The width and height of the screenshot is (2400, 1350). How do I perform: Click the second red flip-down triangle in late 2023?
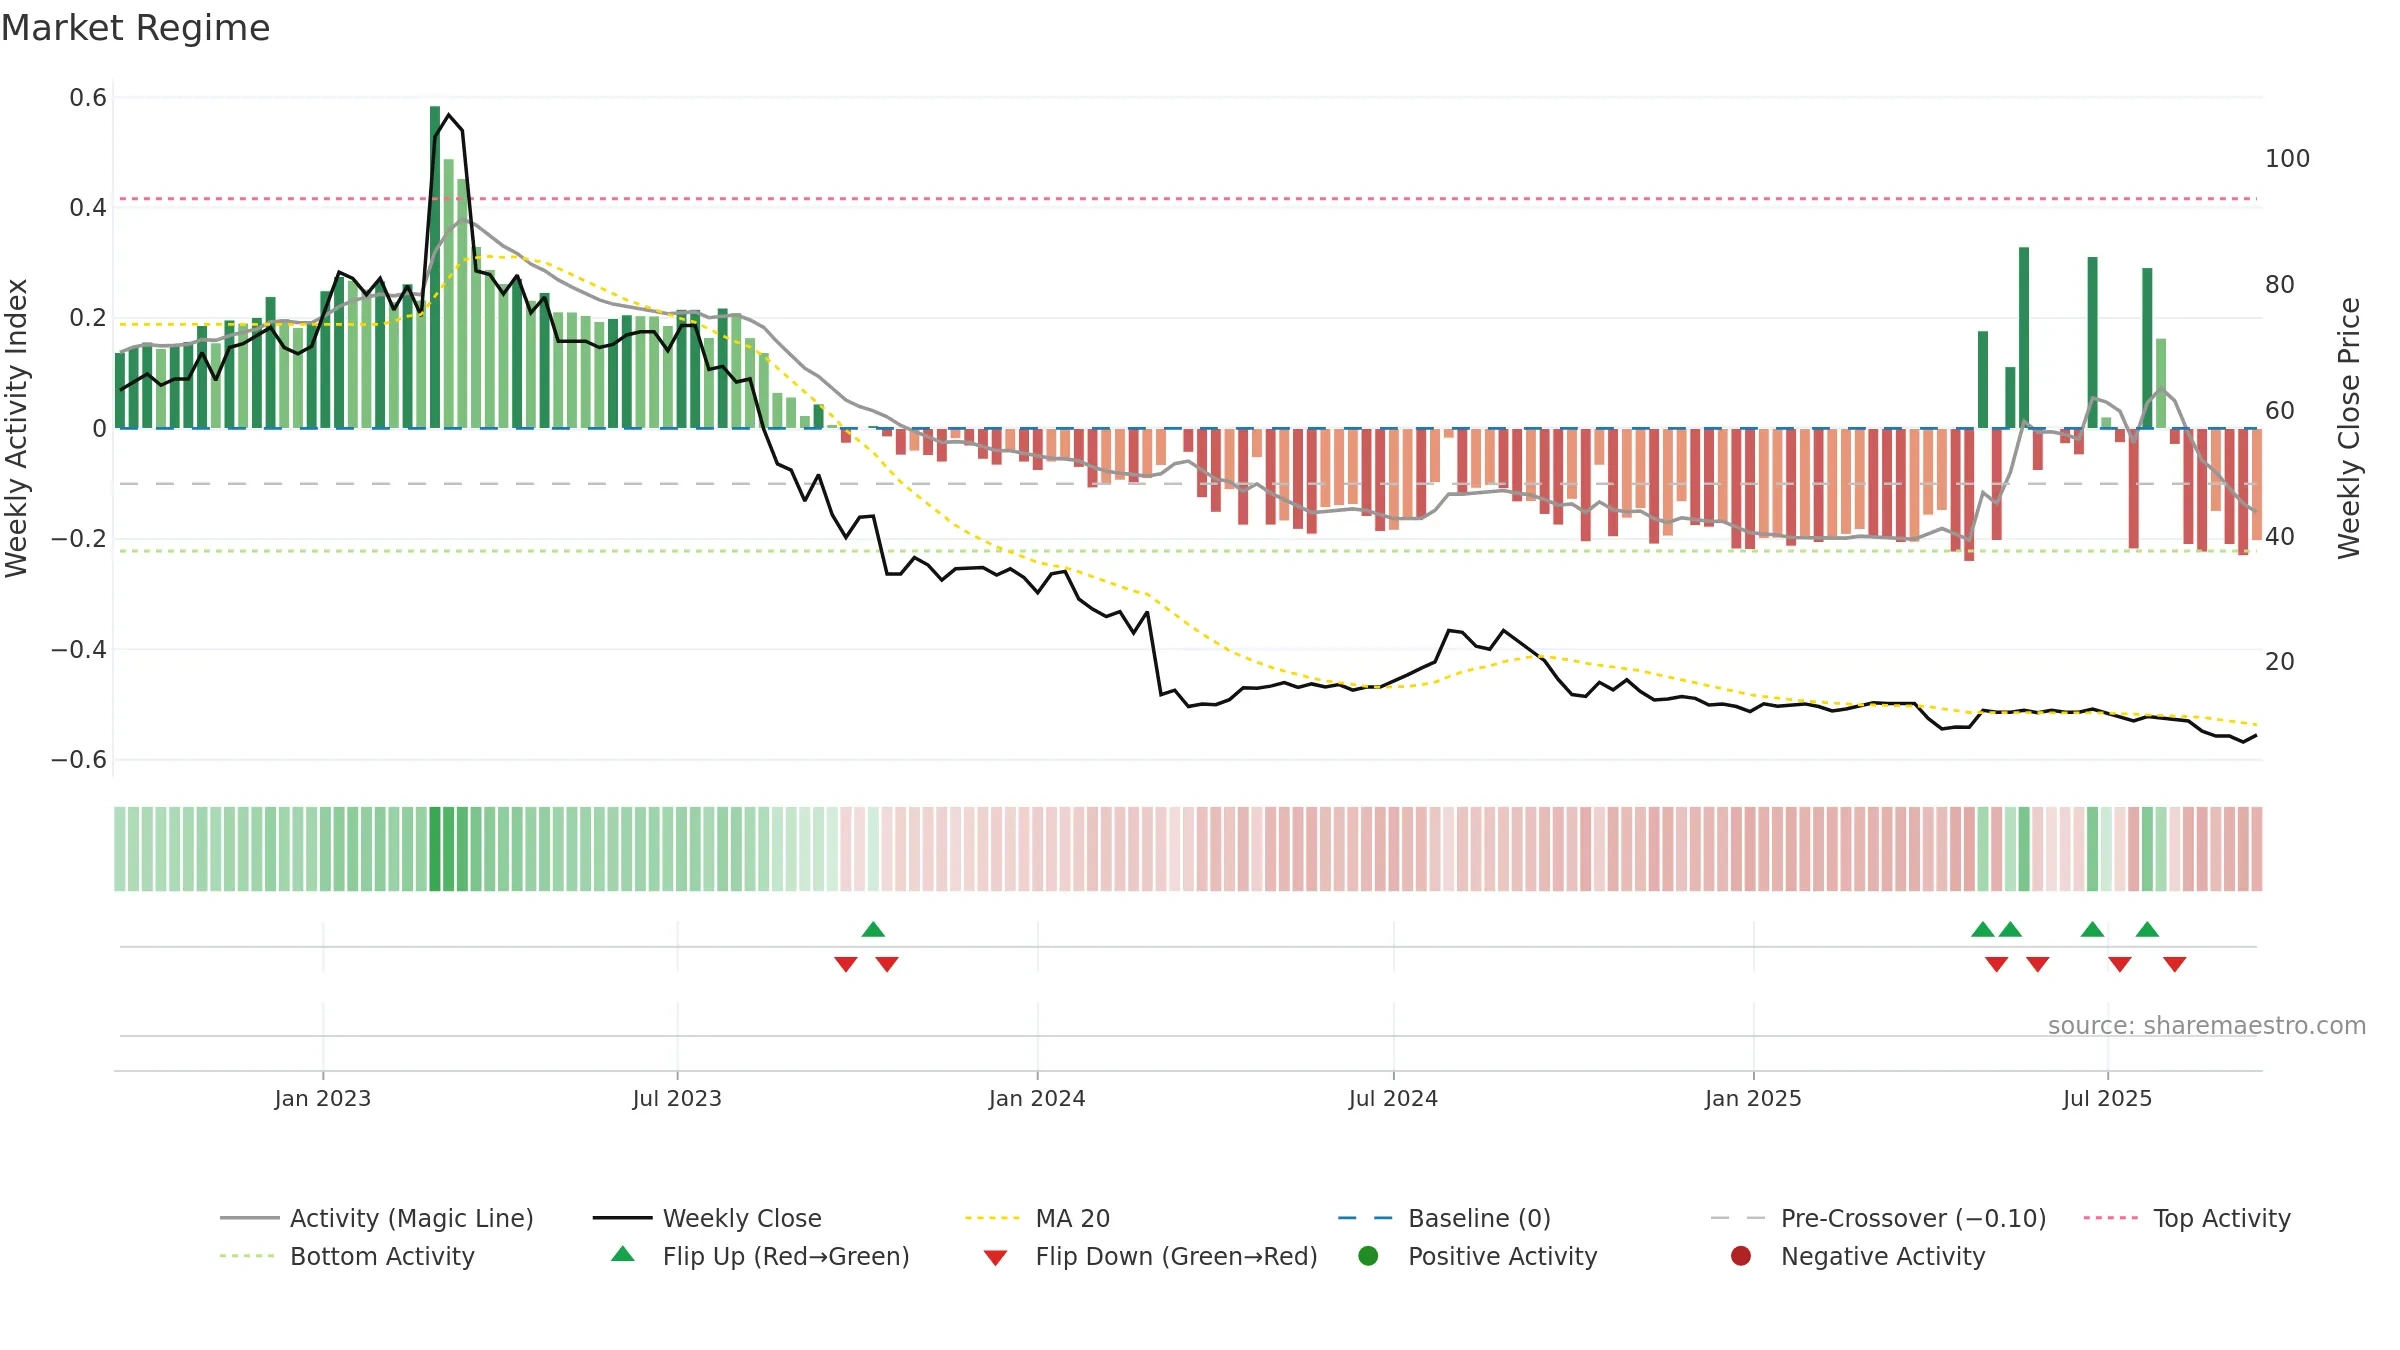[x=887, y=964]
